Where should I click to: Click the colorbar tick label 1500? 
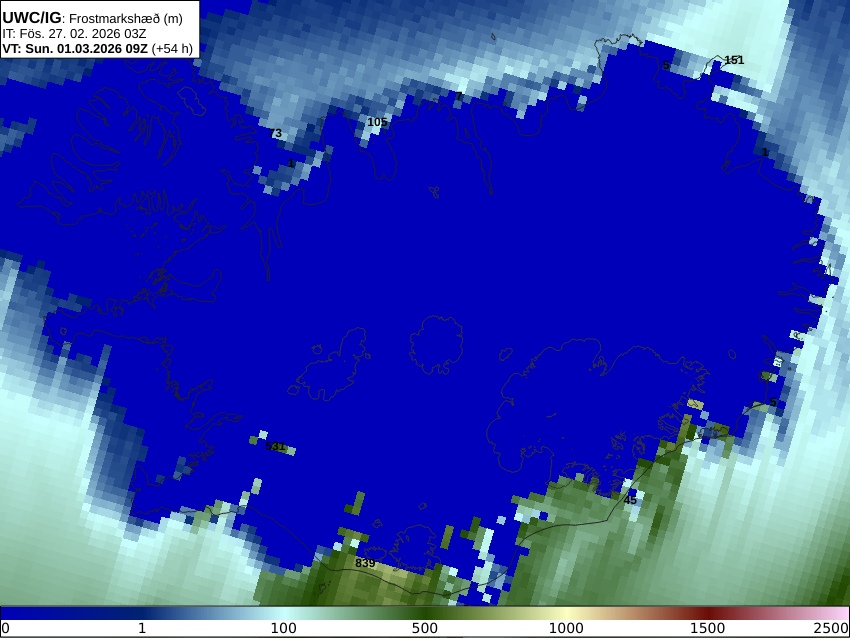707,629
